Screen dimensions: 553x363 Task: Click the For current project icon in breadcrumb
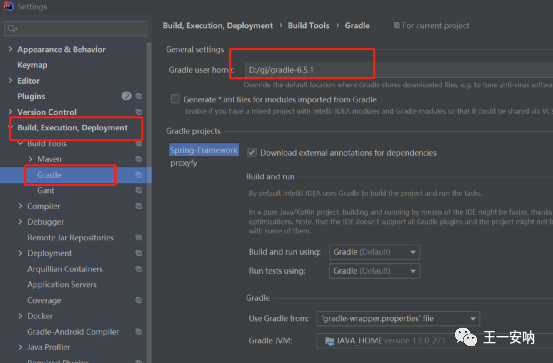click(x=397, y=25)
